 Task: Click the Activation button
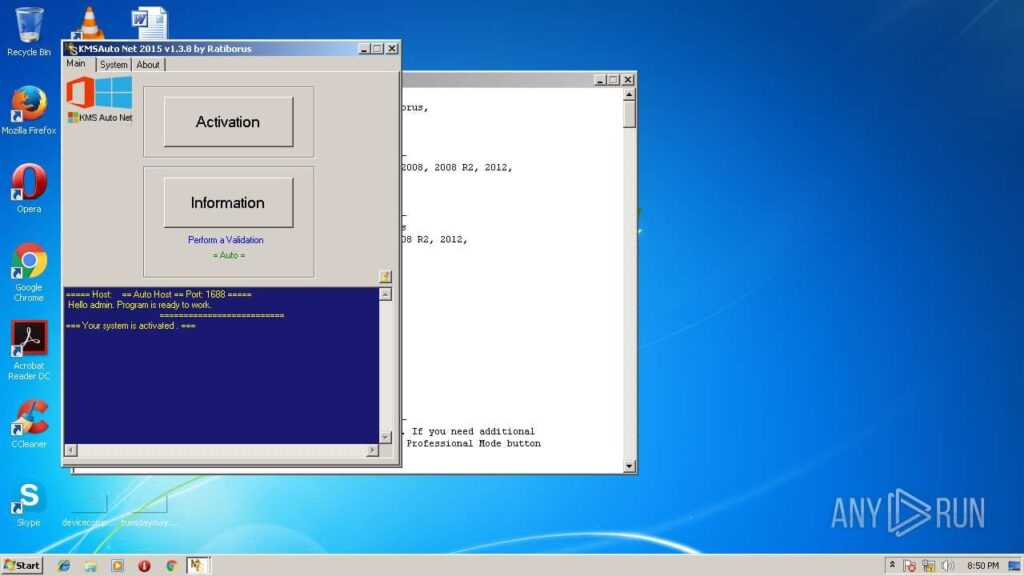click(x=228, y=122)
